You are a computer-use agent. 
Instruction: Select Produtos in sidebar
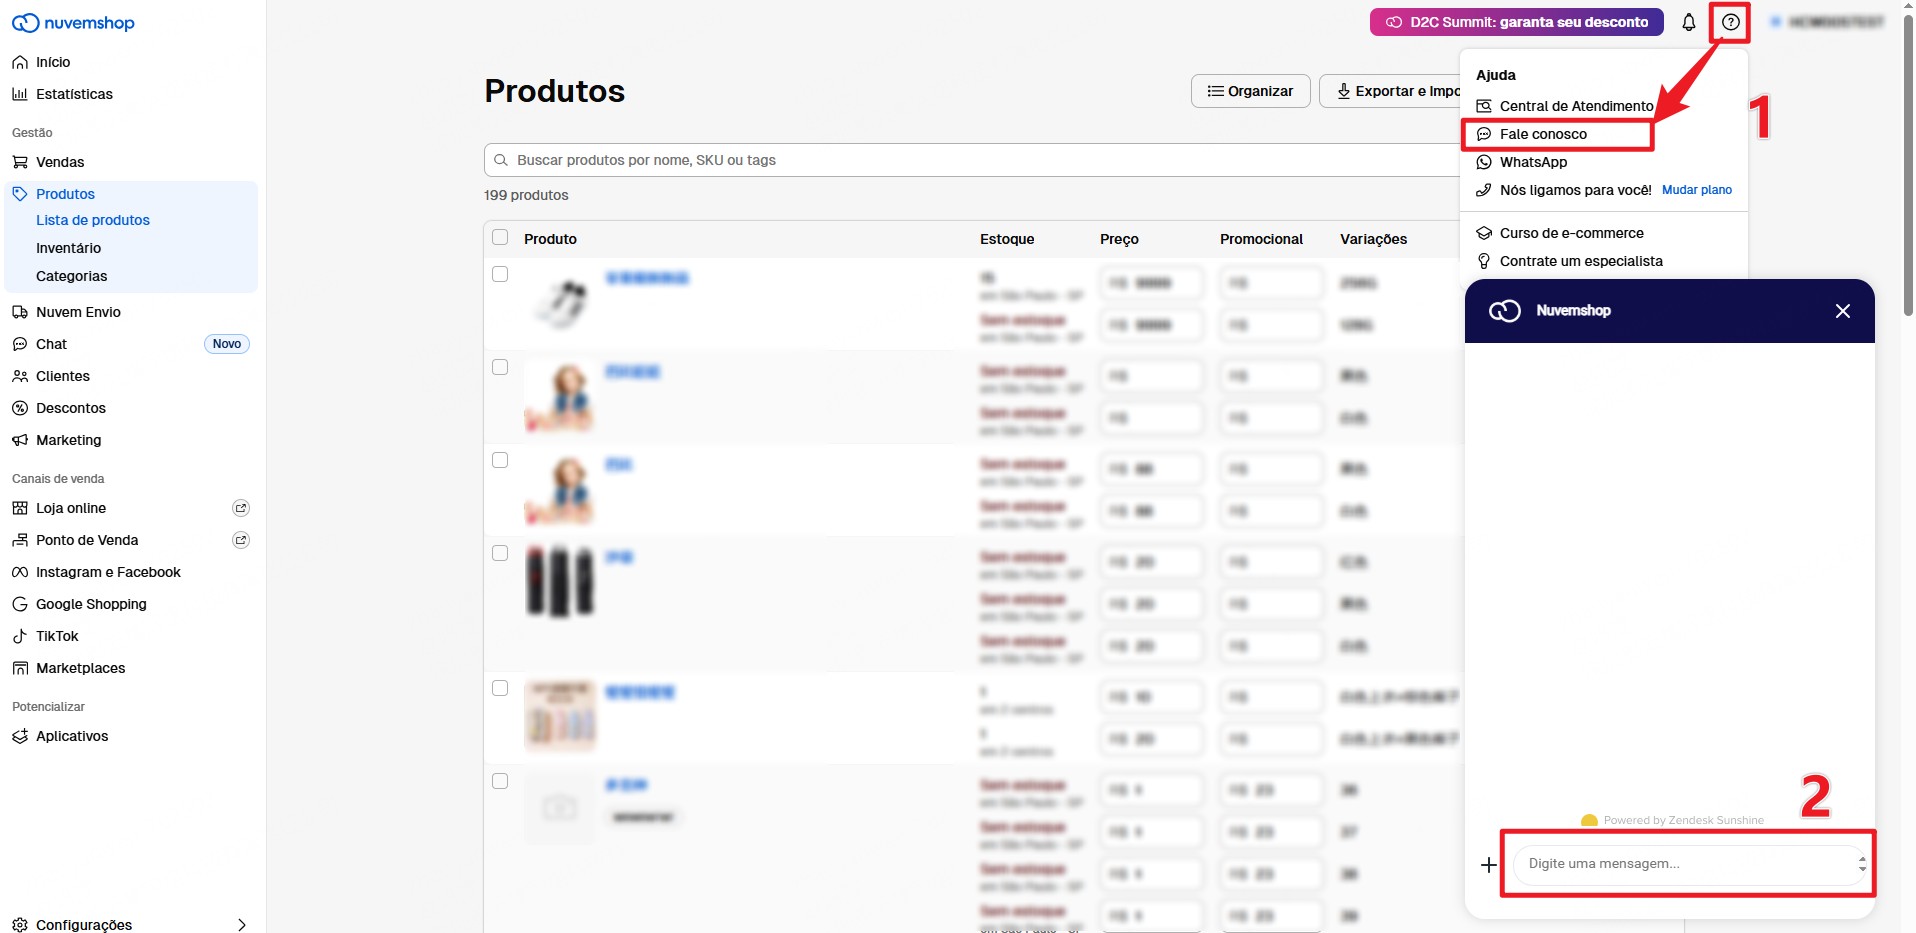pyautogui.click(x=65, y=194)
